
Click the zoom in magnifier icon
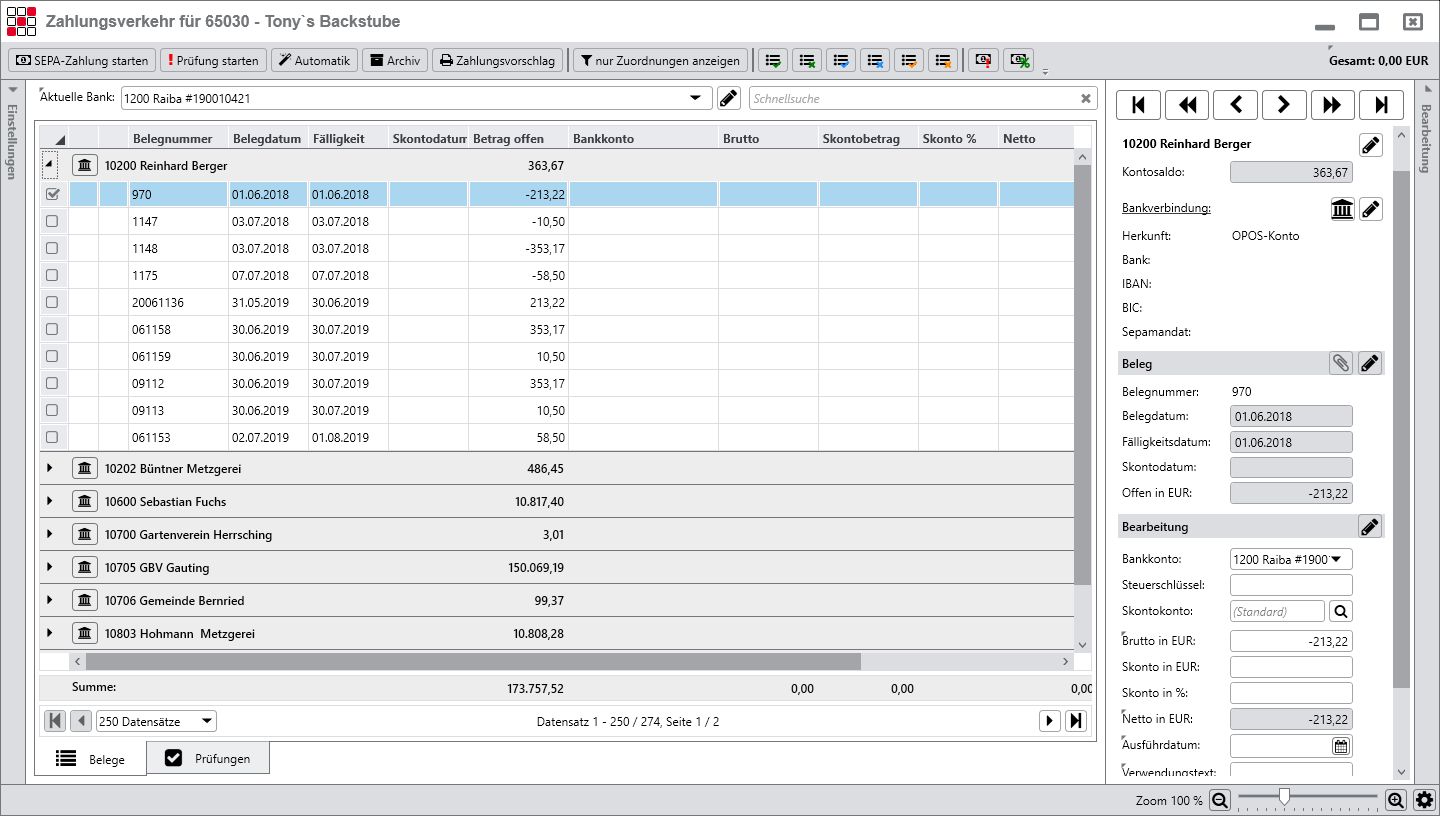click(1396, 800)
